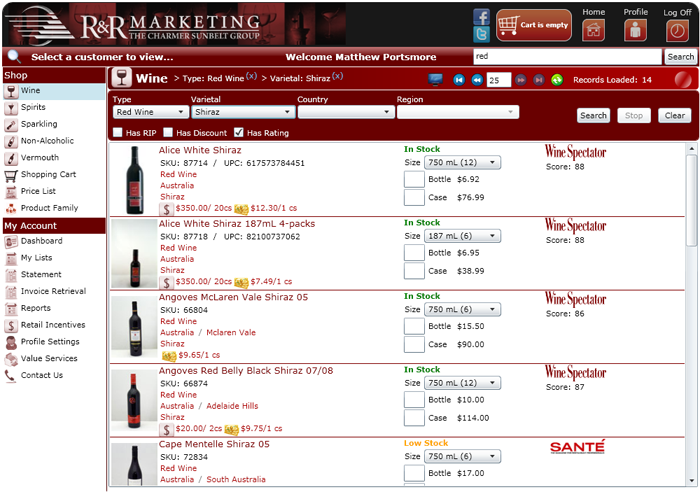Viewport: 700px width, 492px height.
Task: Click Bottle quantity box priced $10.00
Action: (414, 400)
